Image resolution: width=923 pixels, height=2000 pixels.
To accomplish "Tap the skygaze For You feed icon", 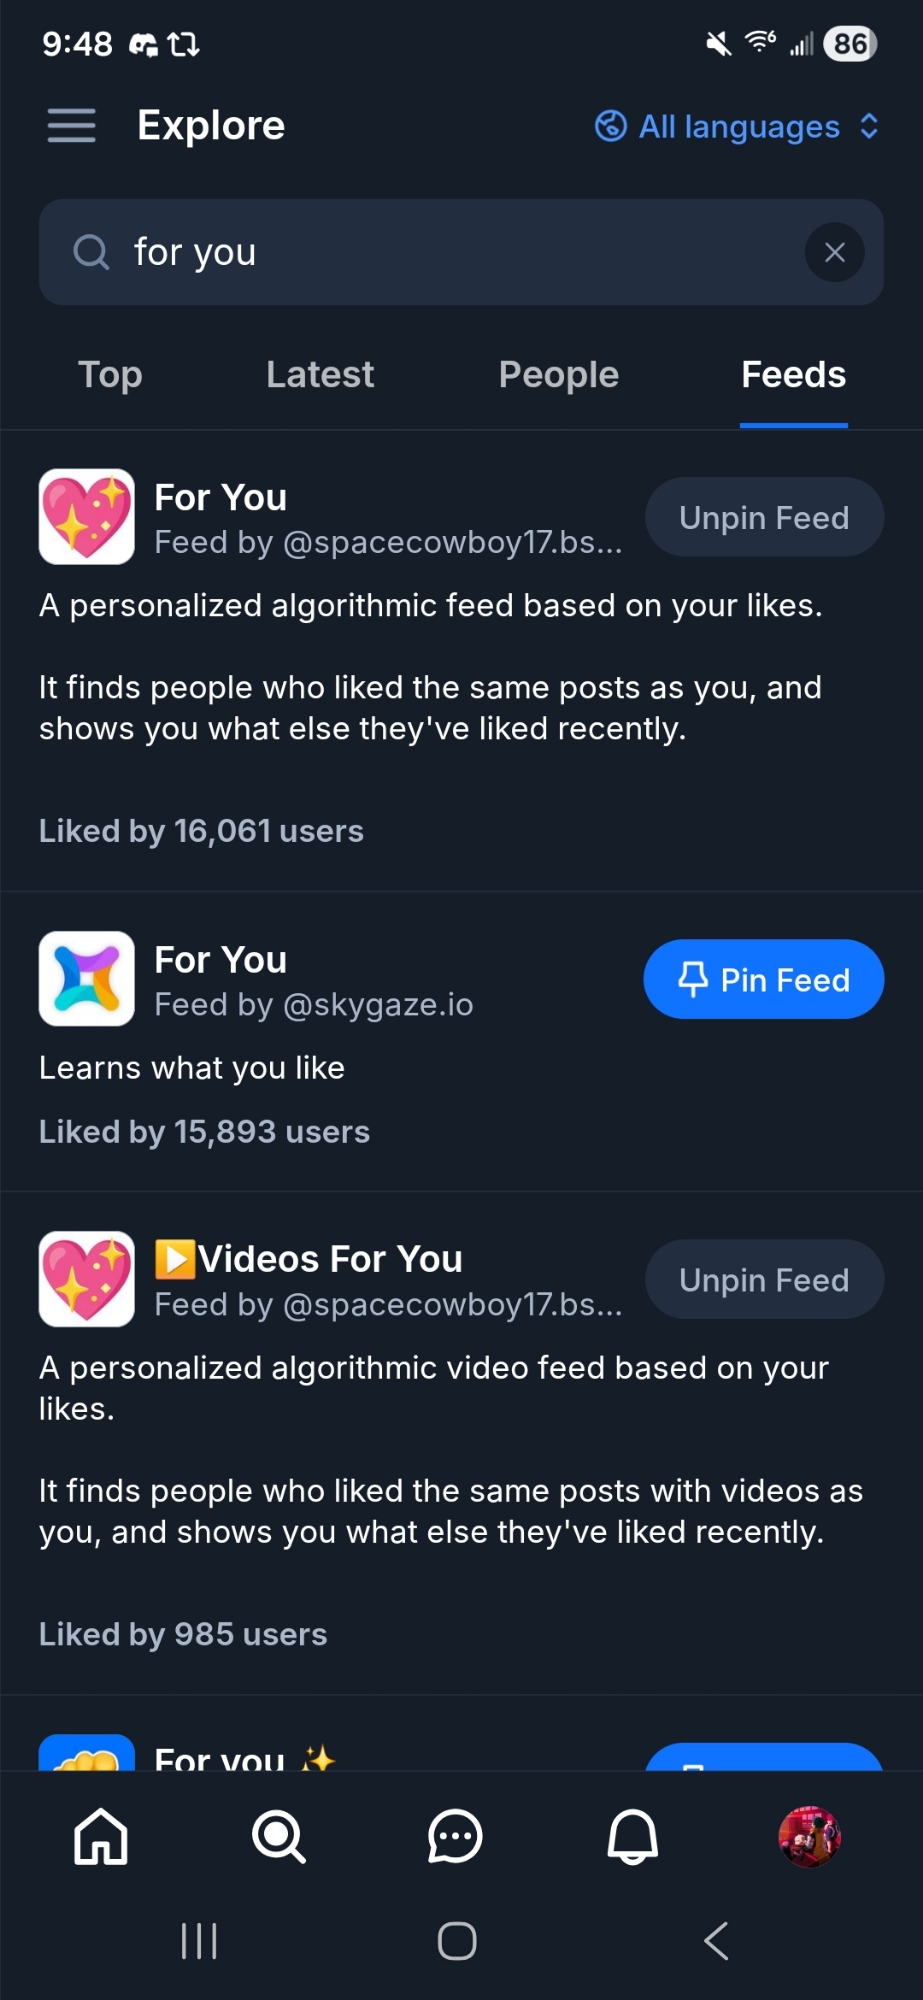I will point(87,978).
